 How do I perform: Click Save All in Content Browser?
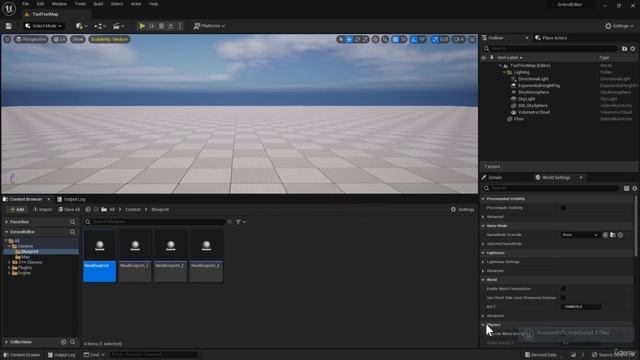[x=69, y=210]
